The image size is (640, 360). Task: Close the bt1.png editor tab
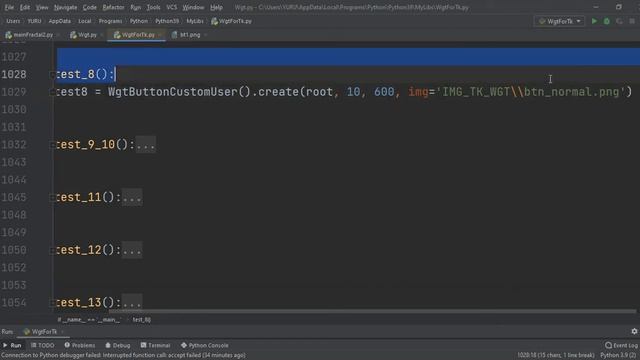tap(205, 35)
